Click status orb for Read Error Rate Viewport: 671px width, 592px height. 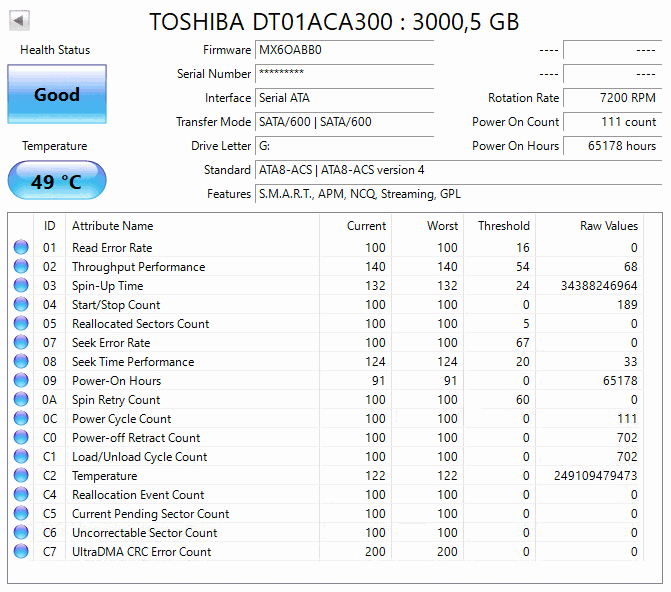click(21, 247)
